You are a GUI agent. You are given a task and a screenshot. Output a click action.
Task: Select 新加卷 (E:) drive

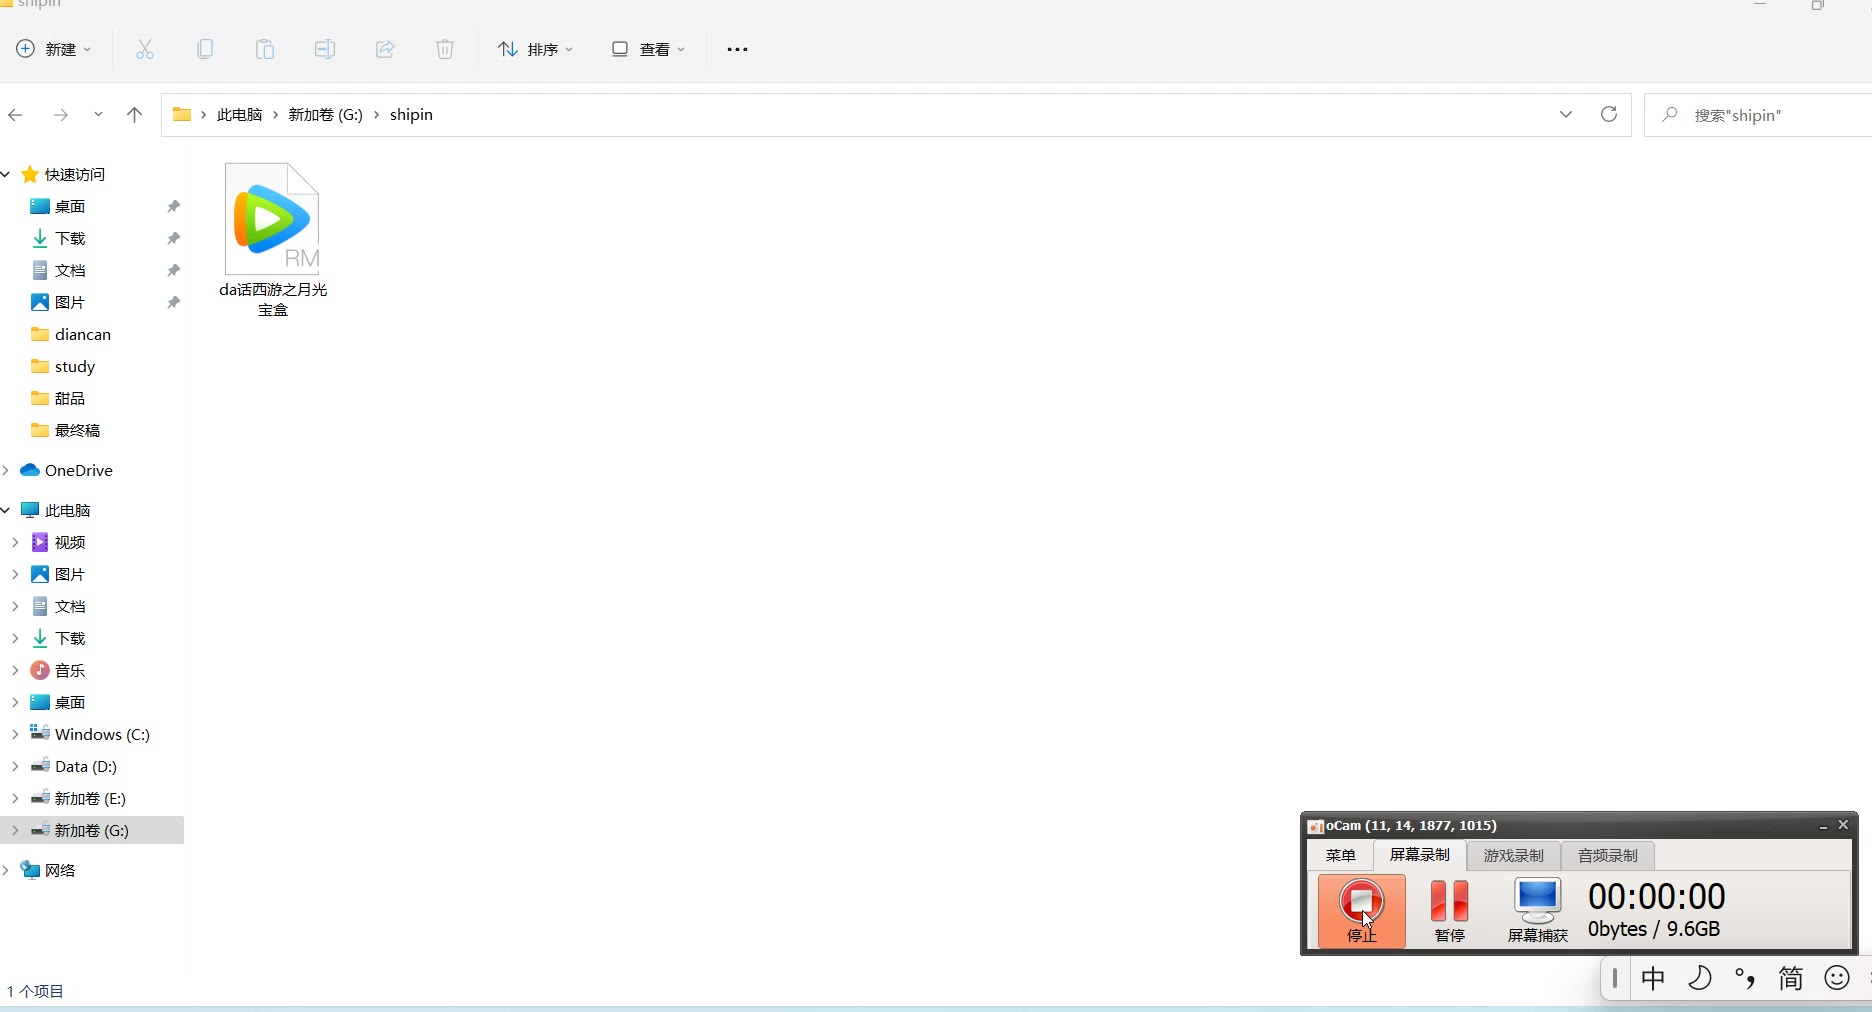click(90, 798)
